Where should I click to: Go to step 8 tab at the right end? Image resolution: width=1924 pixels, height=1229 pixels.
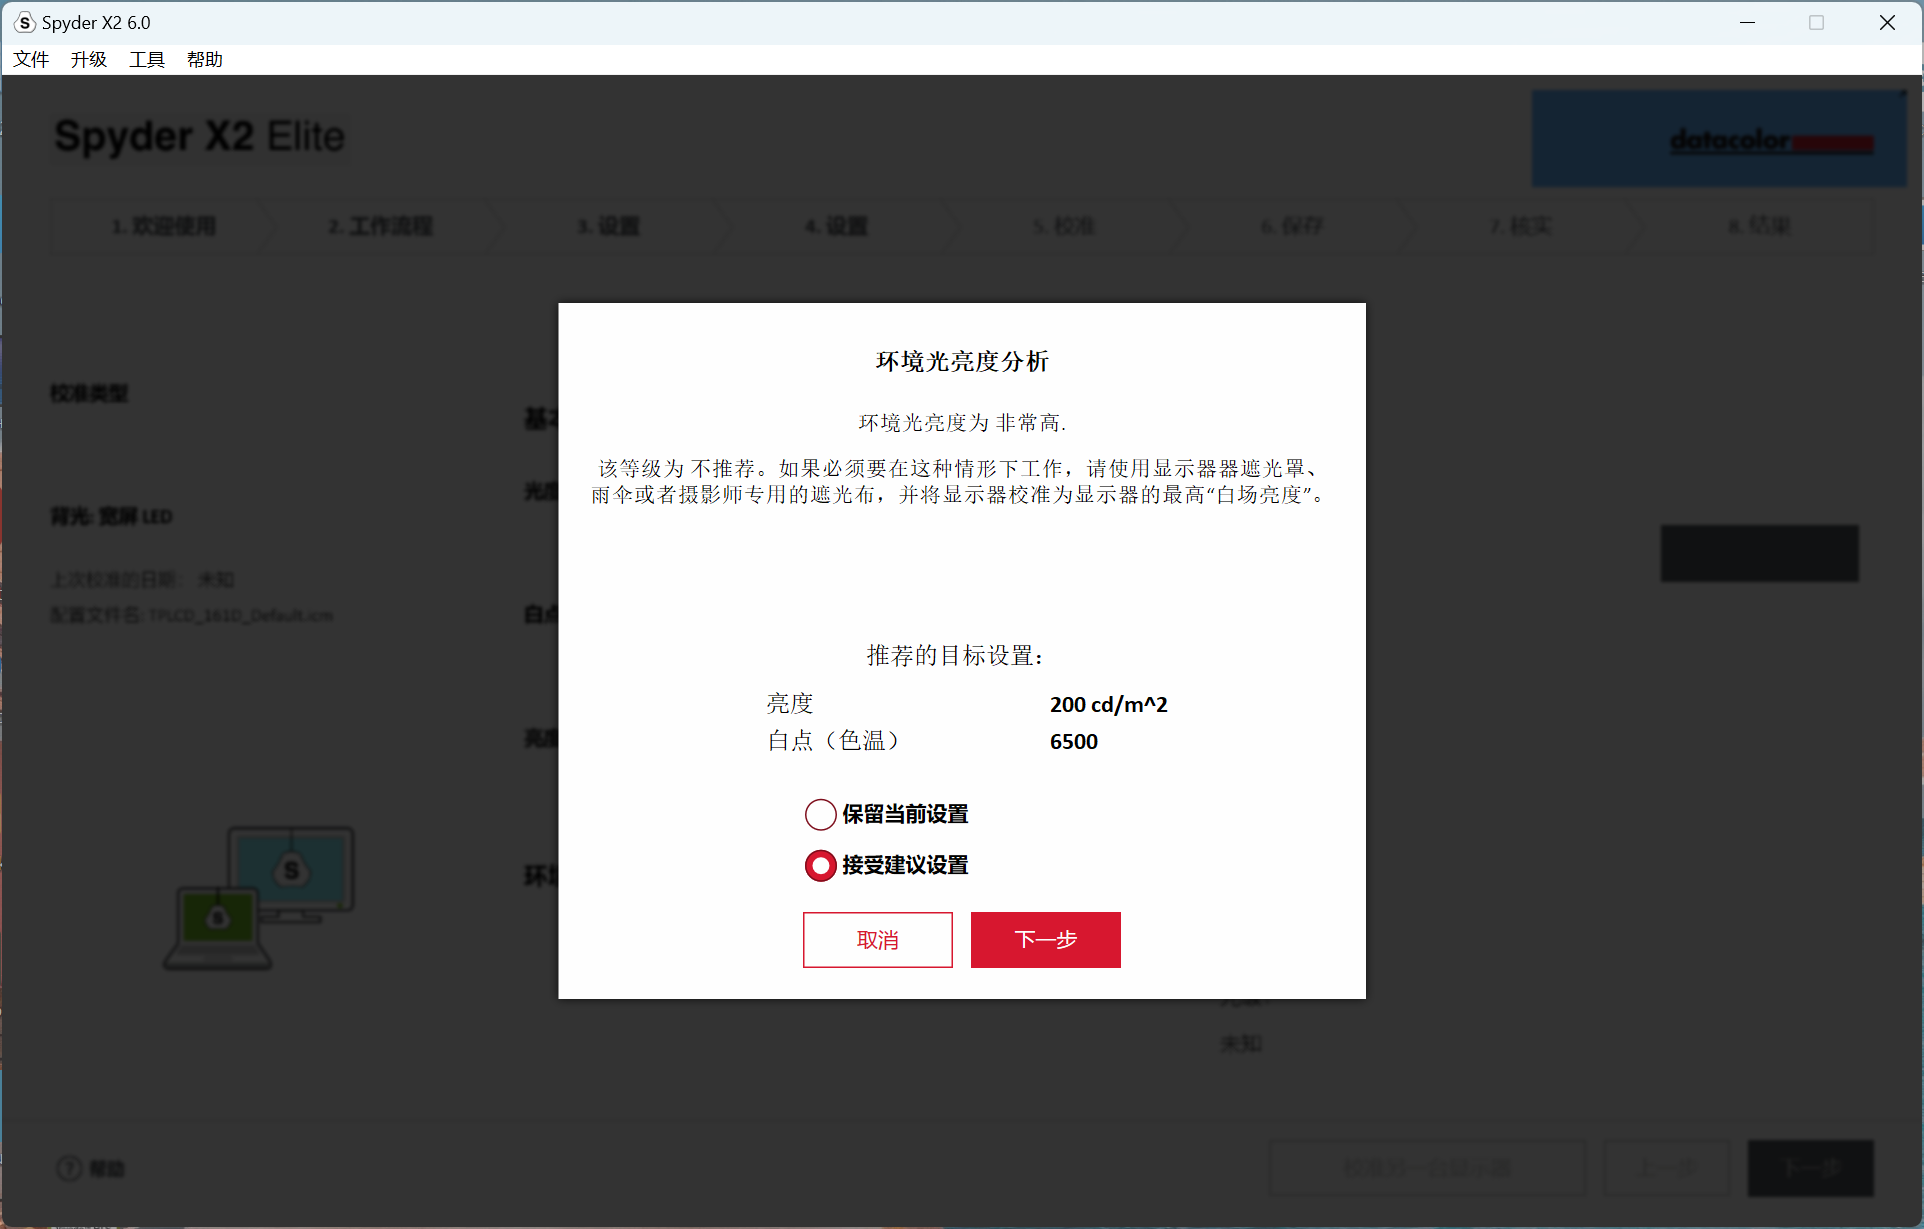click(1759, 226)
